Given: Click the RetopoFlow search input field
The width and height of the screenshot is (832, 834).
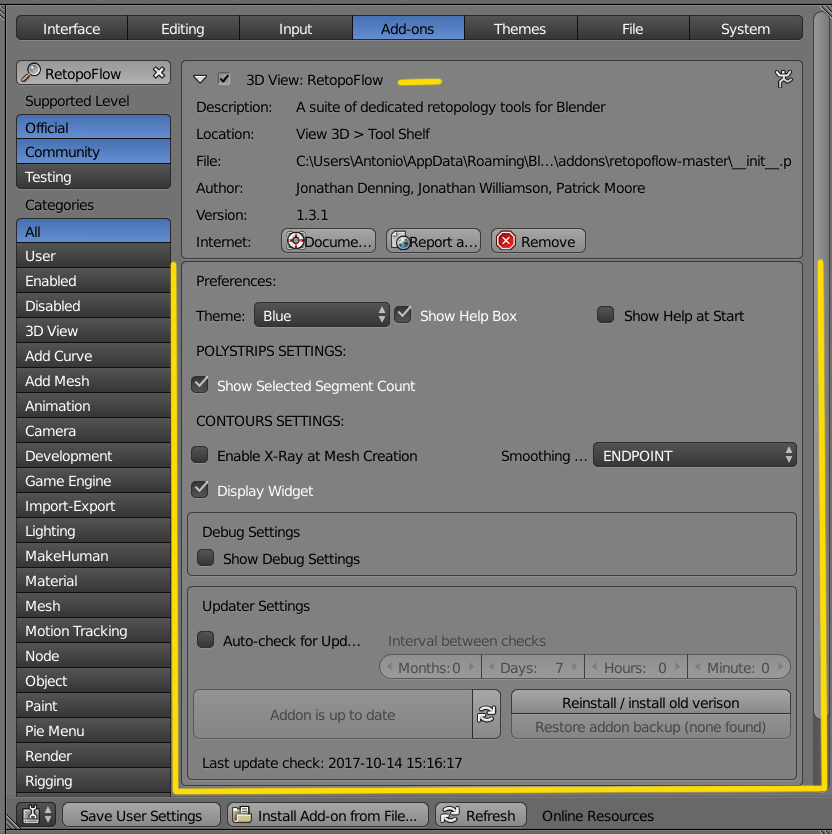Looking at the screenshot, I should (x=93, y=73).
